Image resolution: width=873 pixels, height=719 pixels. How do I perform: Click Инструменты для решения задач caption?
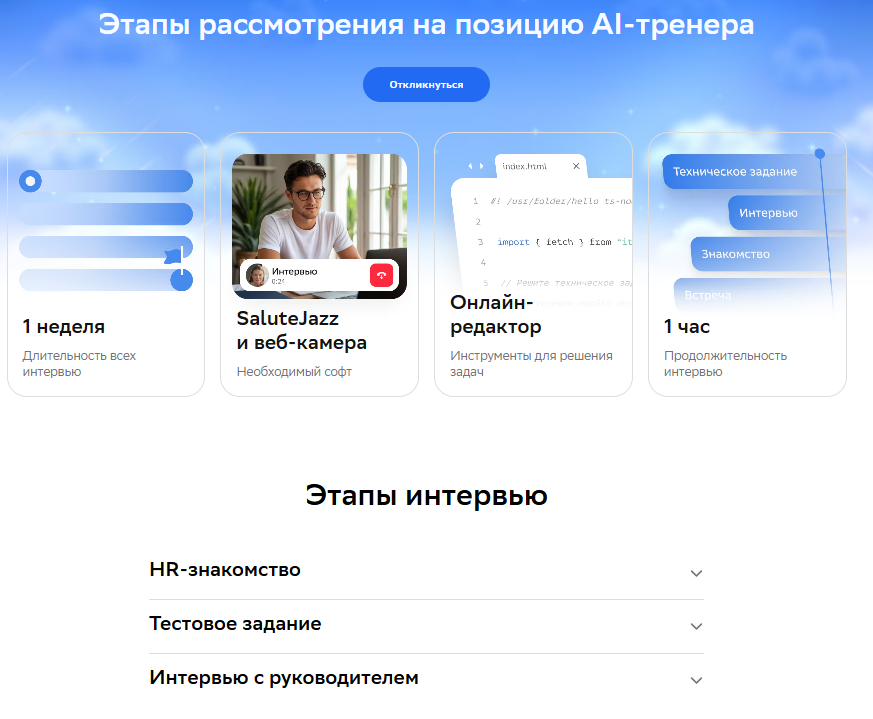531,364
